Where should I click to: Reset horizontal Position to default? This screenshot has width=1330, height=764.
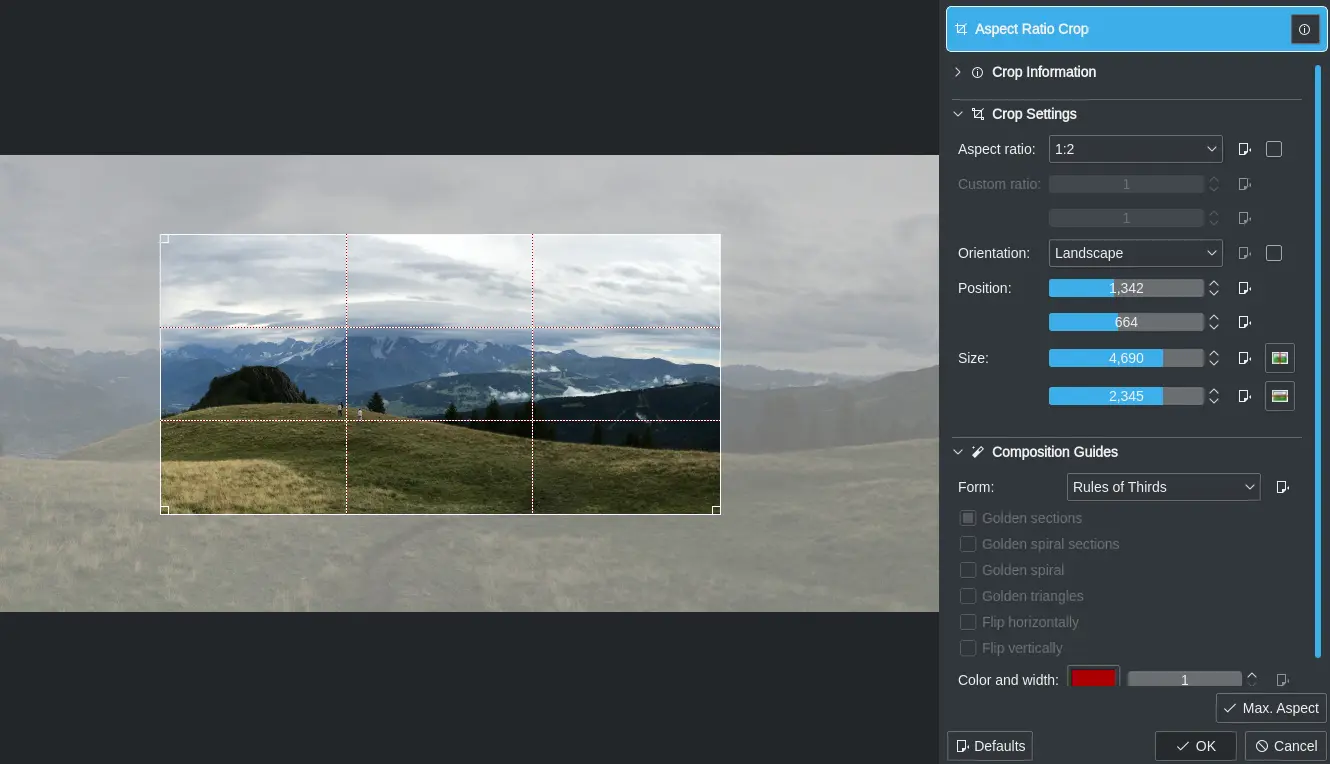[1244, 288]
